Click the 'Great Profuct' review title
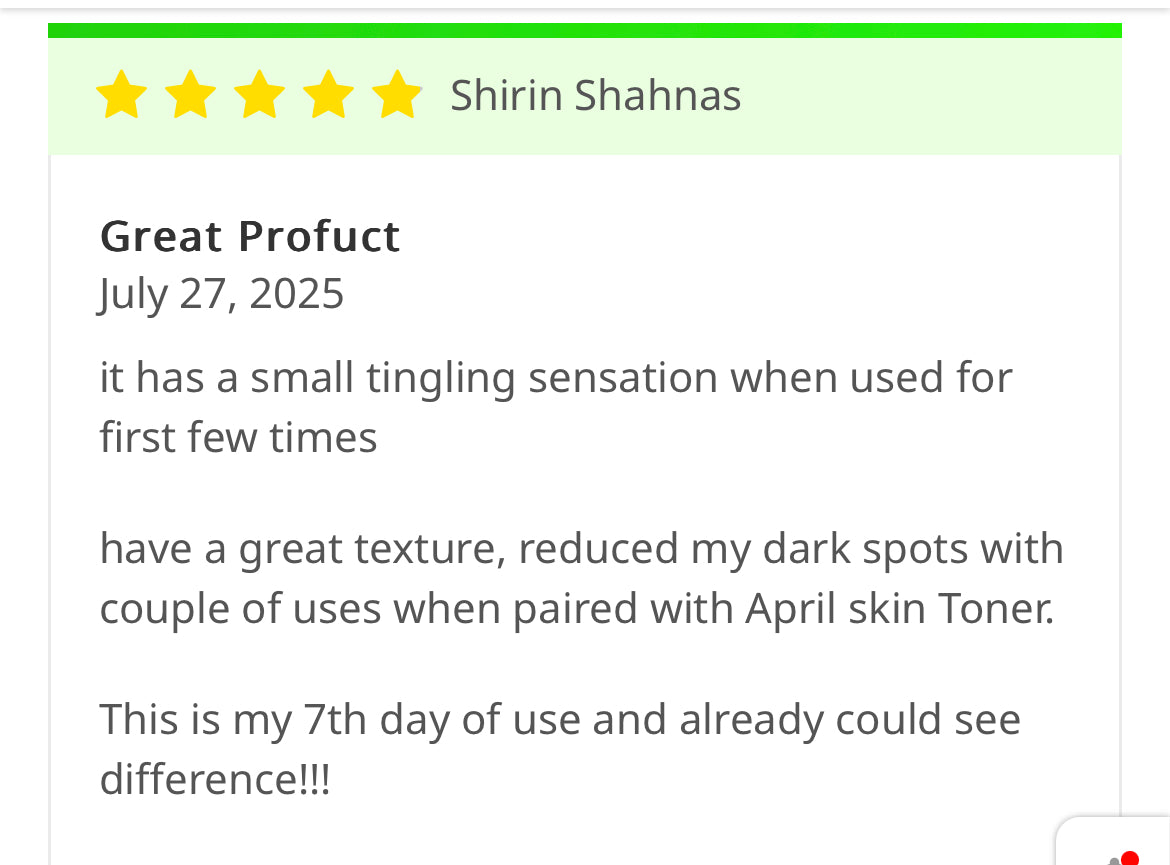The image size is (1170, 865). pos(250,237)
